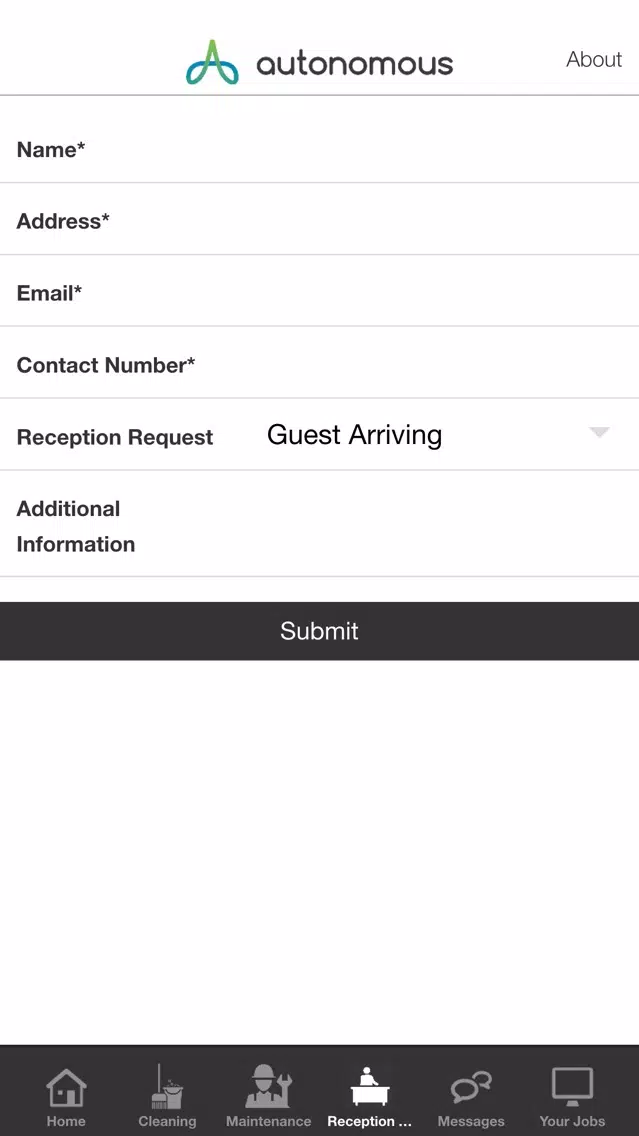Focus the Address input field
The height and width of the screenshot is (1136, 639).
[320, 220]
